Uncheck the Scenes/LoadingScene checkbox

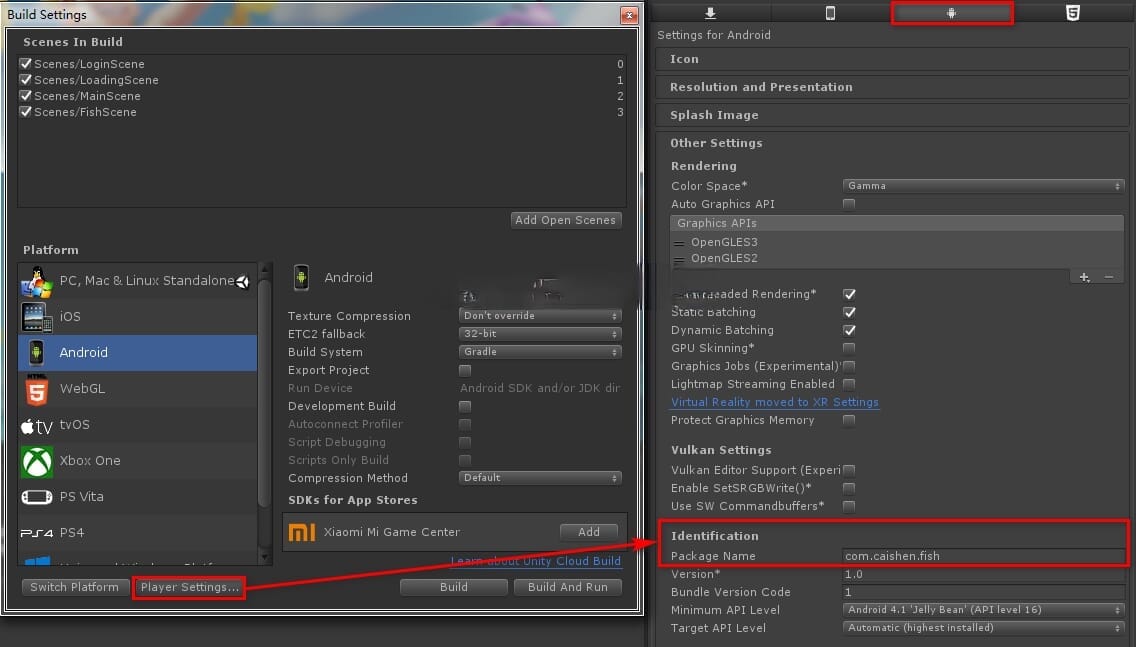pyautogui.click(x=25, y=80)
